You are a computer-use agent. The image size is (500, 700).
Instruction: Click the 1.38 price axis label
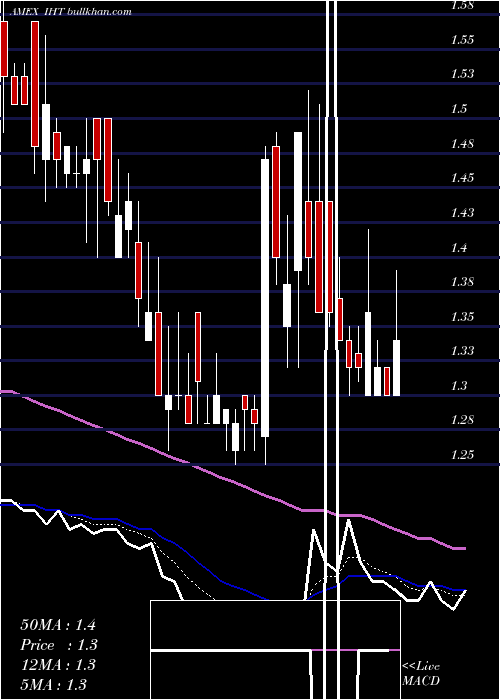point(462,282)
